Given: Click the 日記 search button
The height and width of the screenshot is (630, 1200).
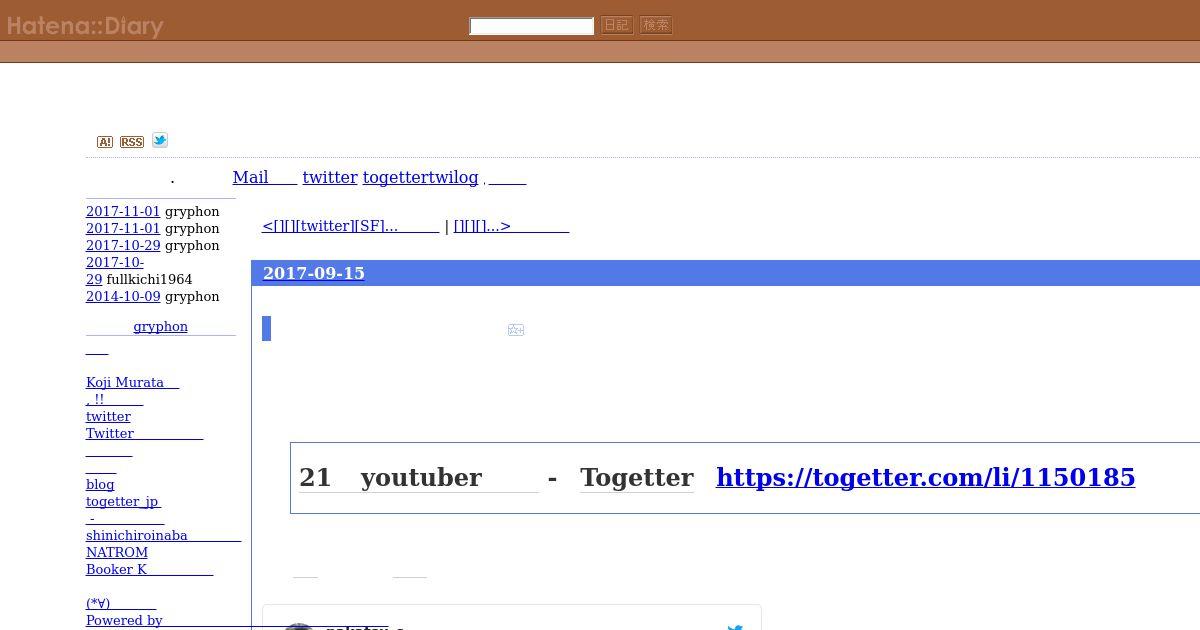Looking at the screenshot, I should 617,25.
